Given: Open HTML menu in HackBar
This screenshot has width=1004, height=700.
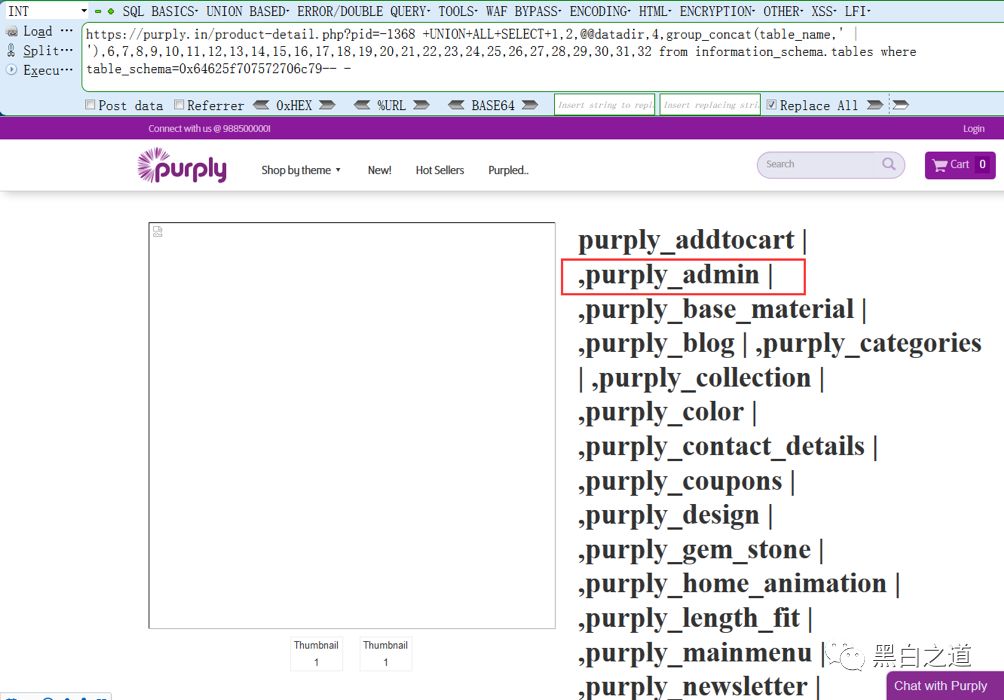Looking at the screenshot, I should pos(656,12).
